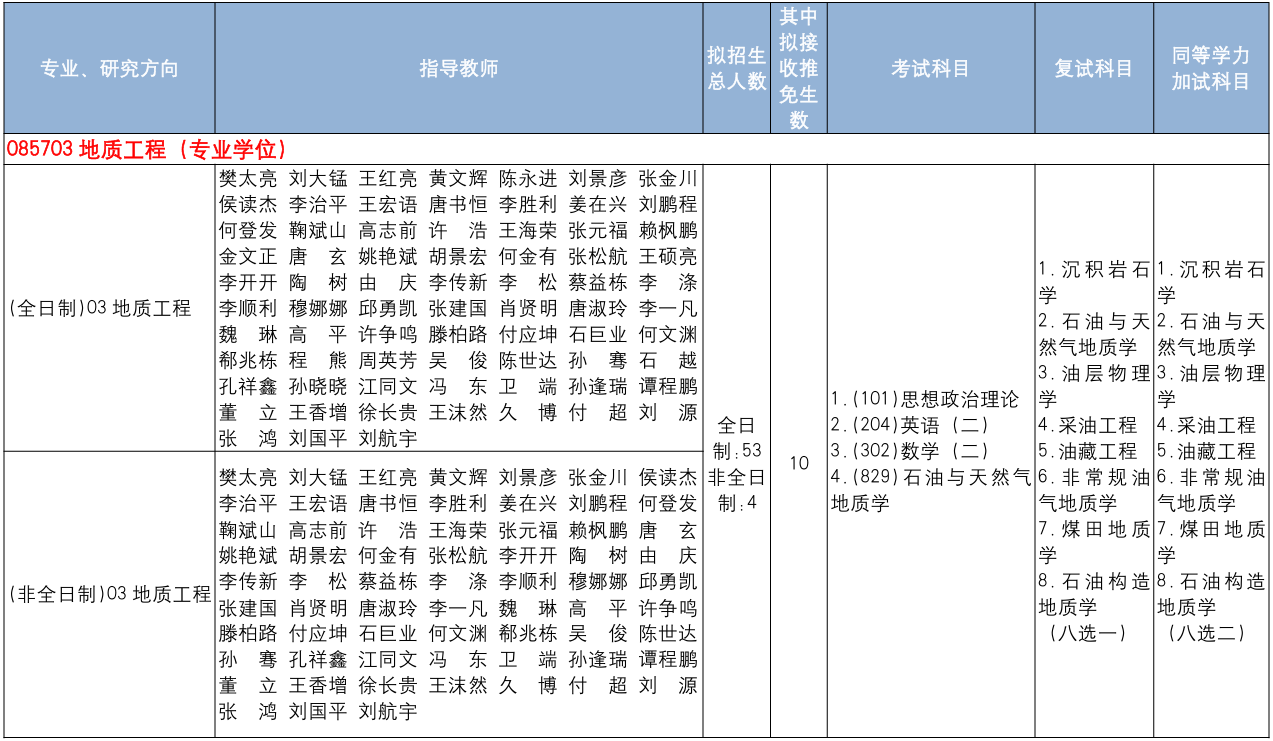Select advisor name 金文正
Viewport: 1273px width, 741px height.
click(248, 257)
